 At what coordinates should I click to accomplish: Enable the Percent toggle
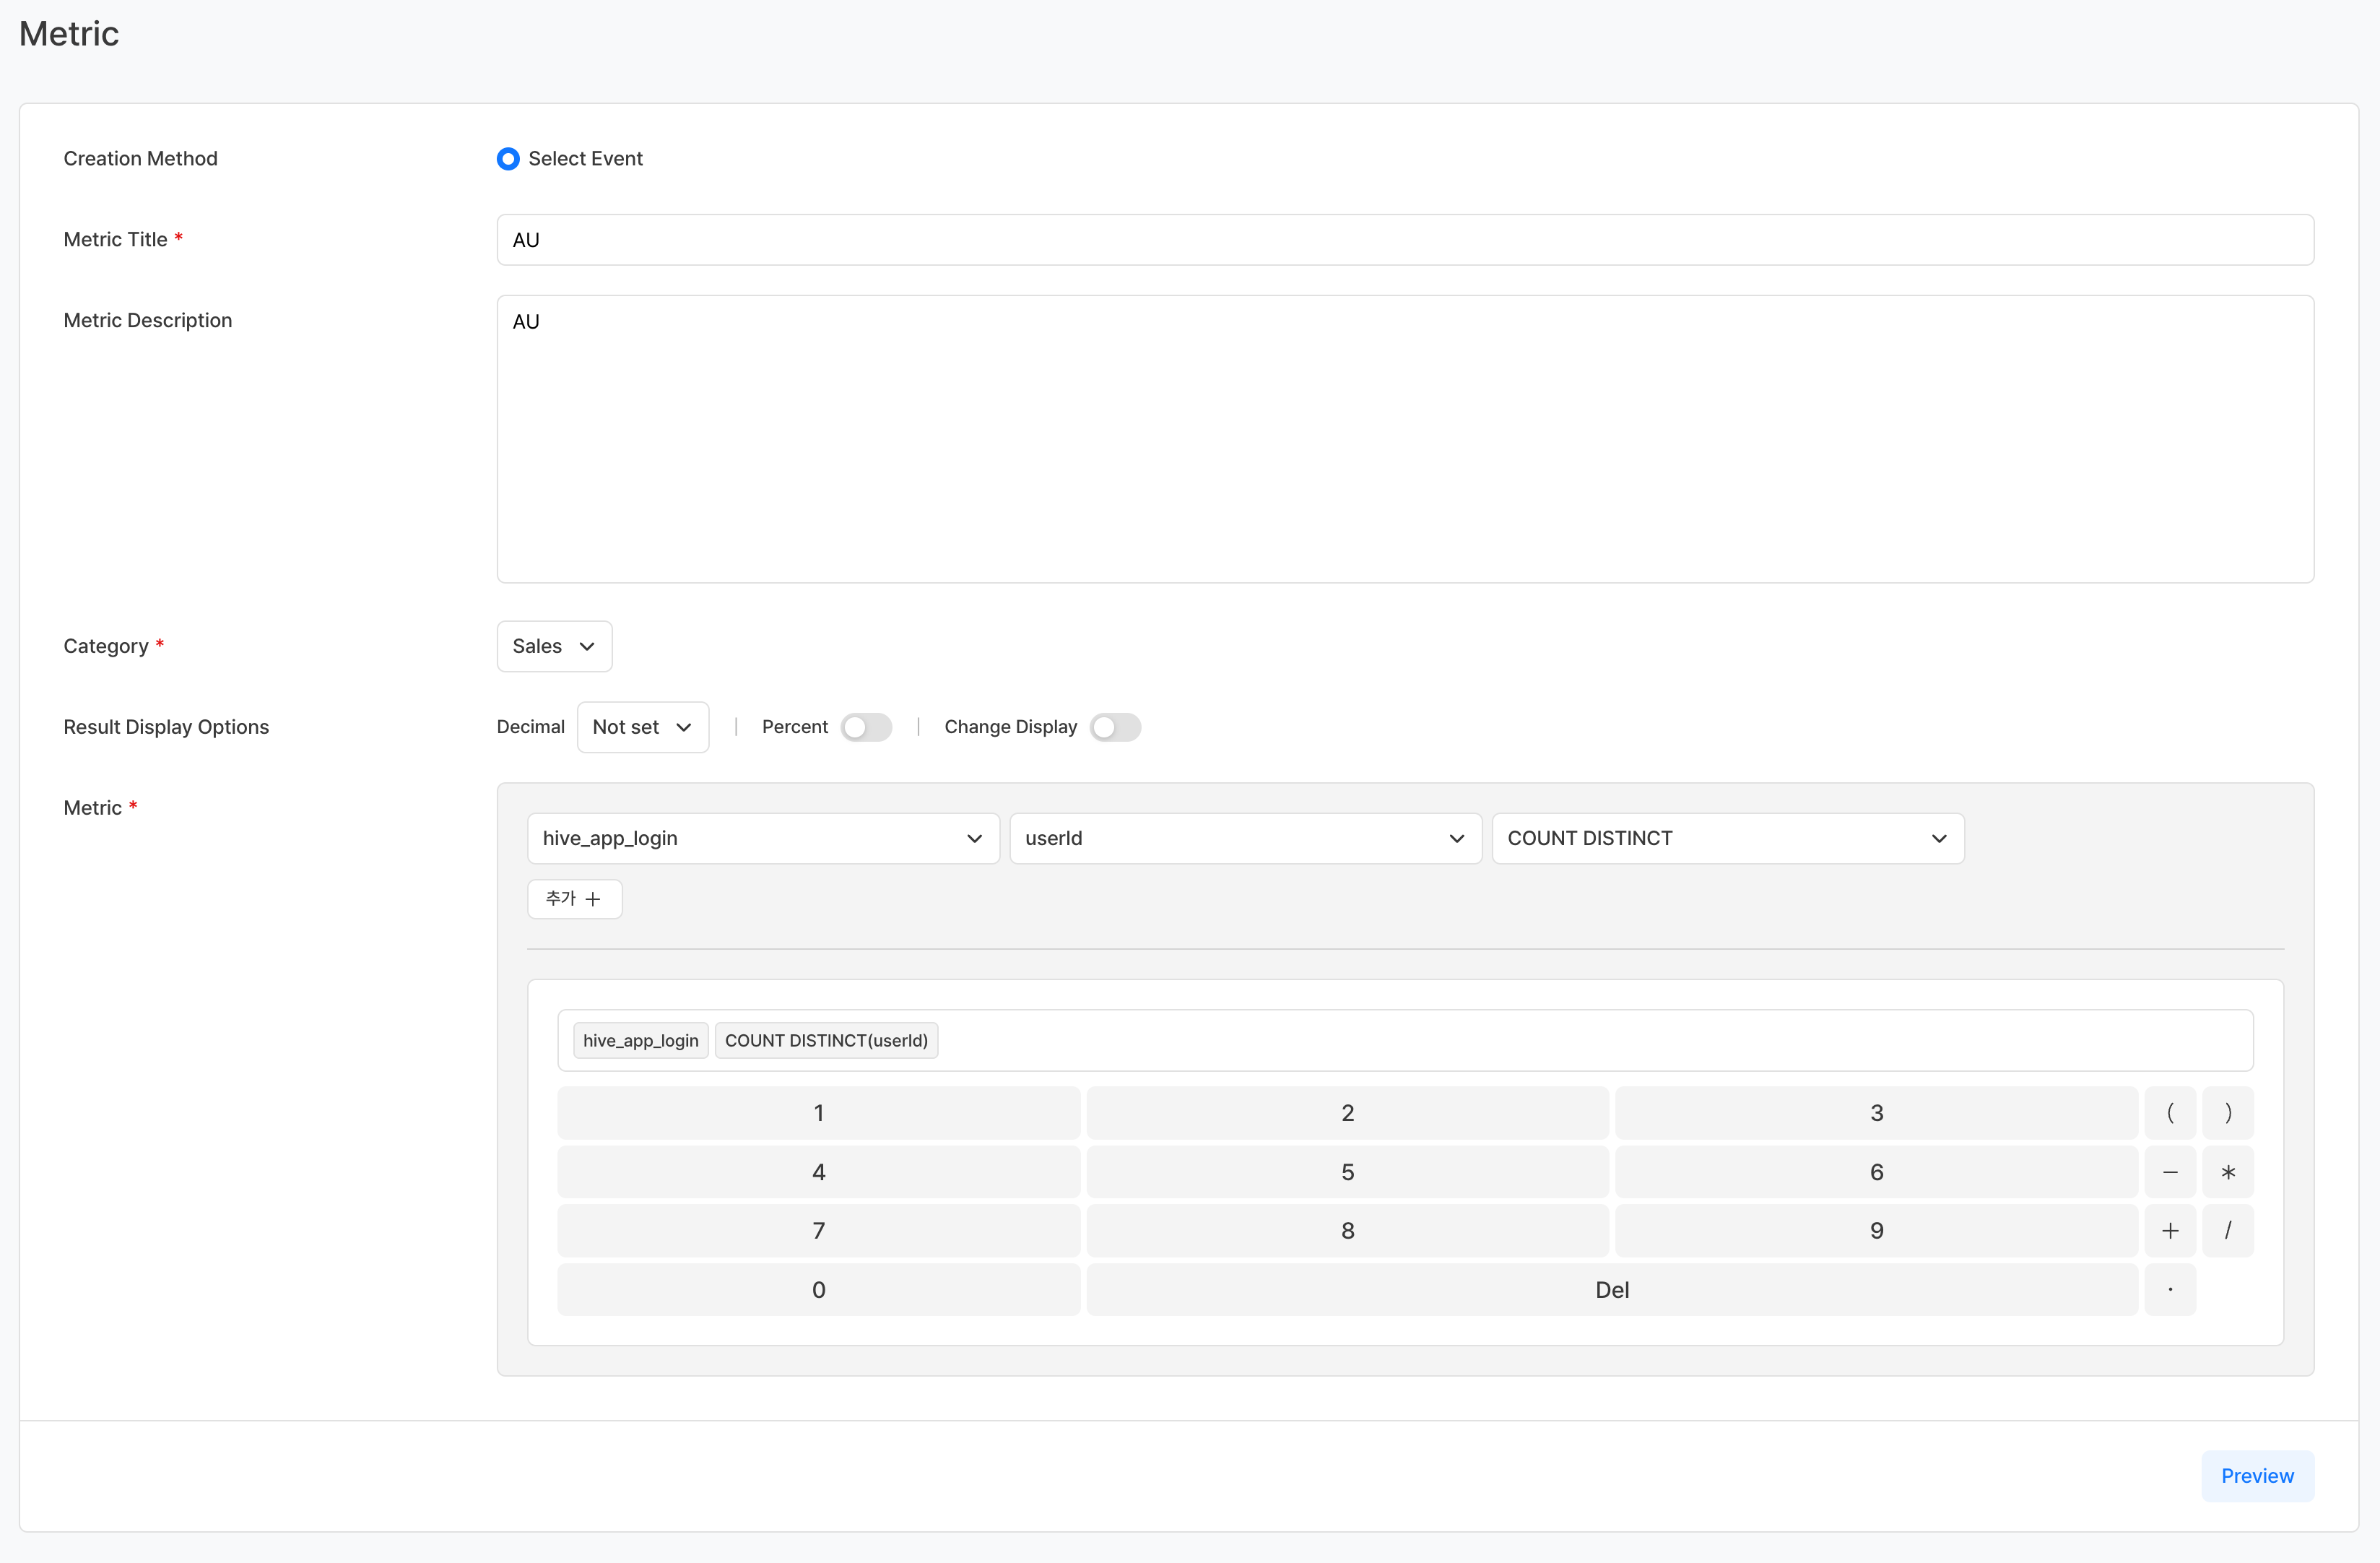point(865,727)
